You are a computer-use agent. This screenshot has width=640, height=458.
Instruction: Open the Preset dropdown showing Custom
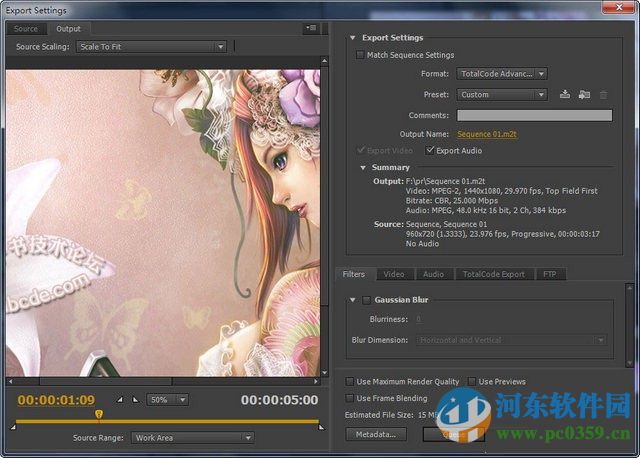click(x=502, y=95)
